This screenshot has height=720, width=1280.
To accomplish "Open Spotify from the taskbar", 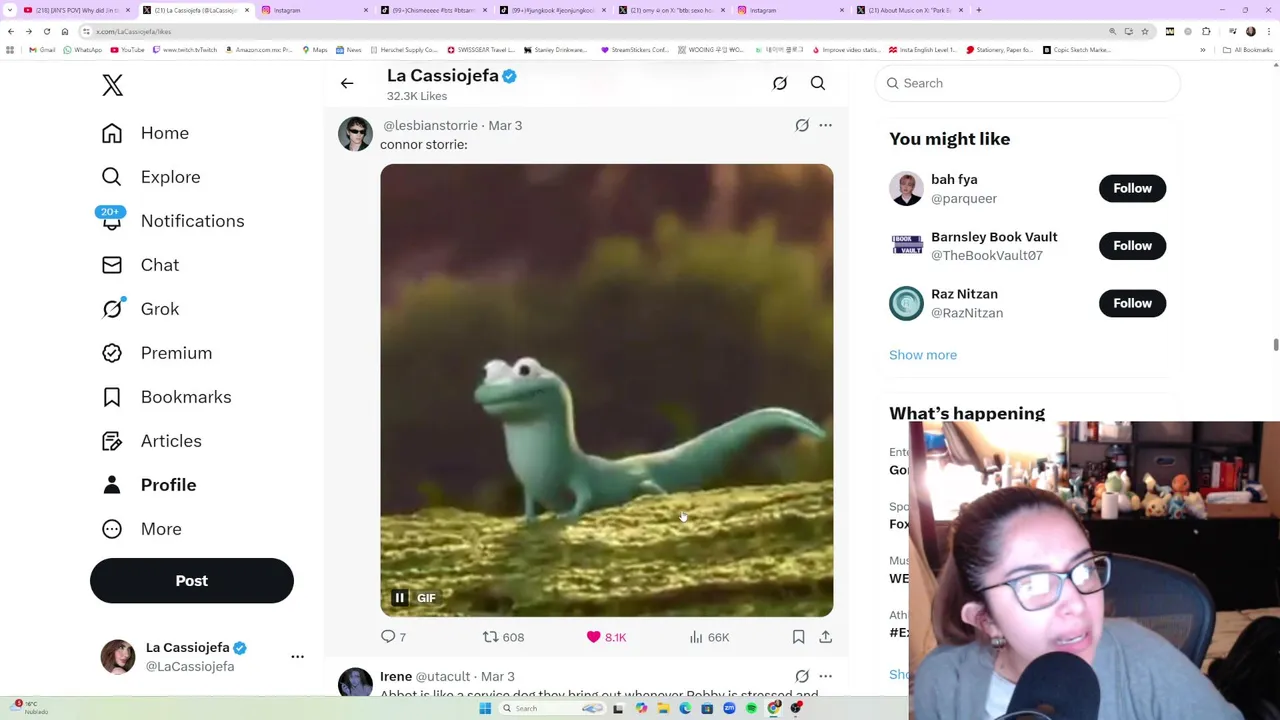I will pyautogui.click(x=751, y=709).
